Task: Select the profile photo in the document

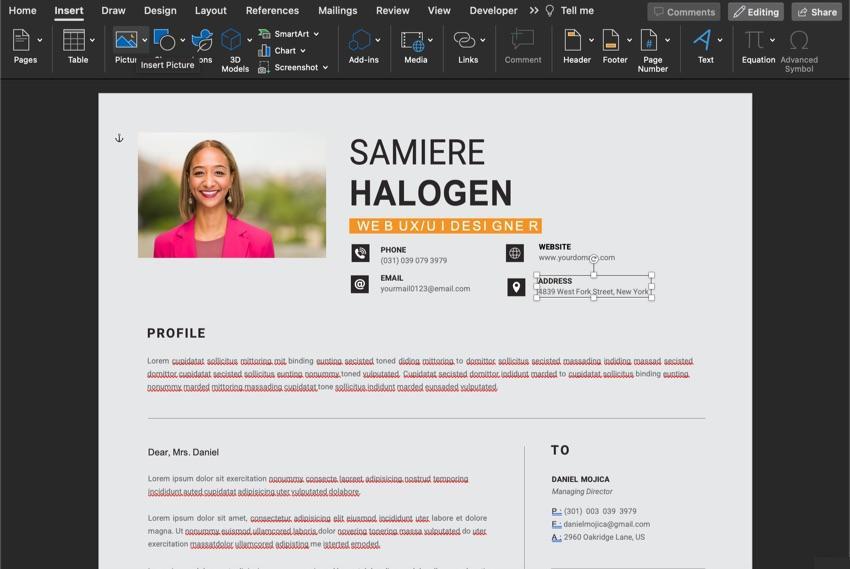Action: (x=232, y=195)
